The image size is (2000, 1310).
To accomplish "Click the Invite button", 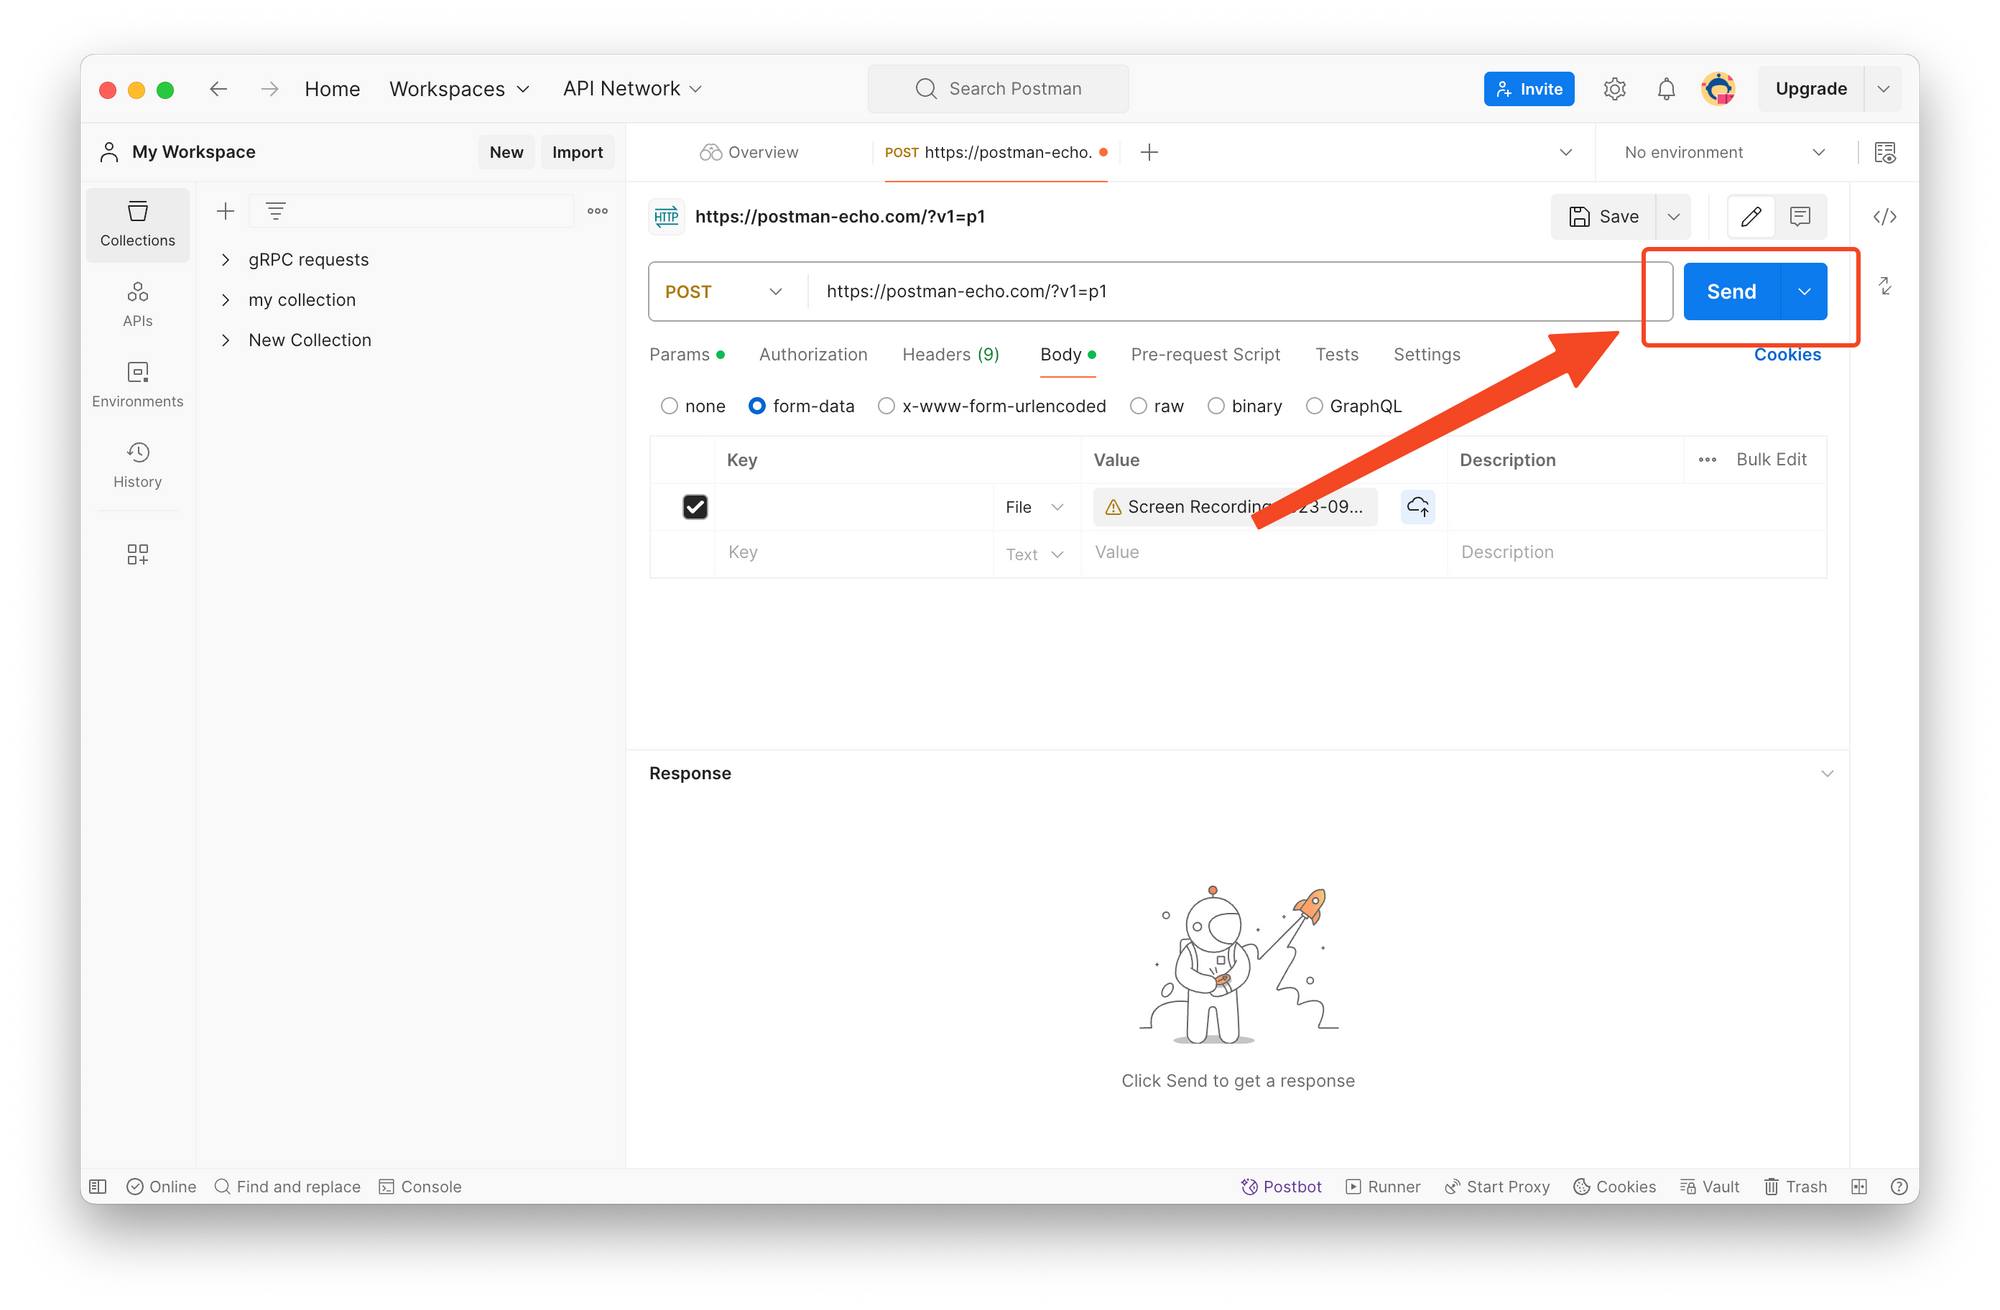I will (x=1529, y=89).
